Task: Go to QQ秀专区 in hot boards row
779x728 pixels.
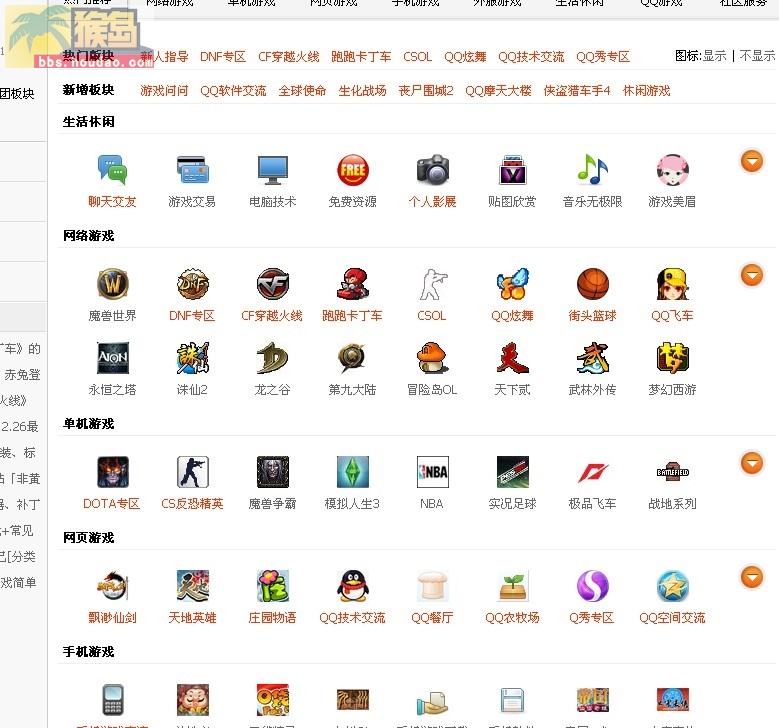Action: coord(603,57)
